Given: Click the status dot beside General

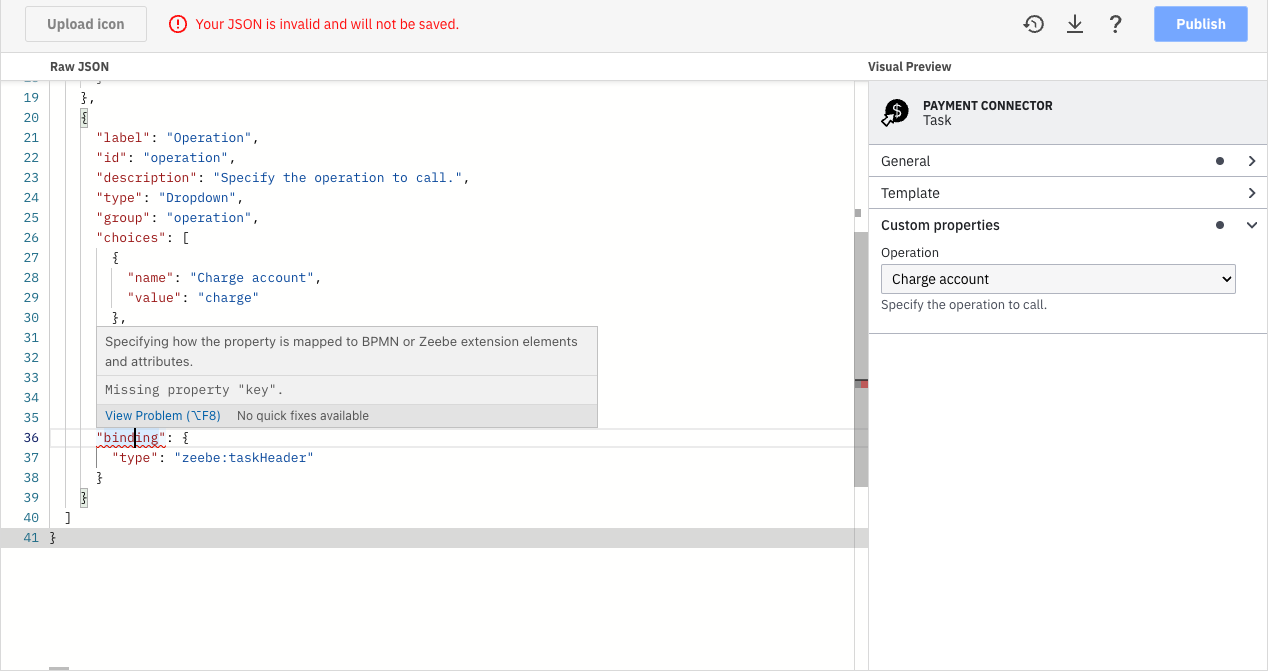Looking at the screenshot, I should (x=1219, y=160).
